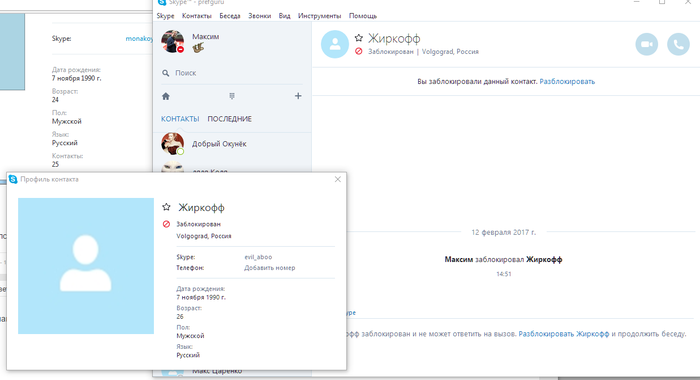Click the Жиркофф name in chat header
Screen dimensions: 700x380
394,38
